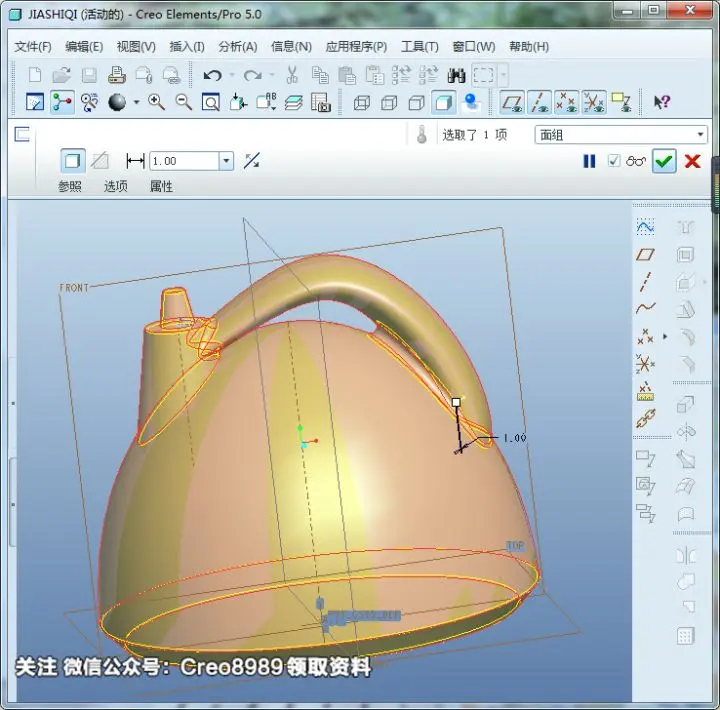Viewport: 720px width, 710px height.
Task: Toggle datum plane display visibility
Action: tap(512, 102)
